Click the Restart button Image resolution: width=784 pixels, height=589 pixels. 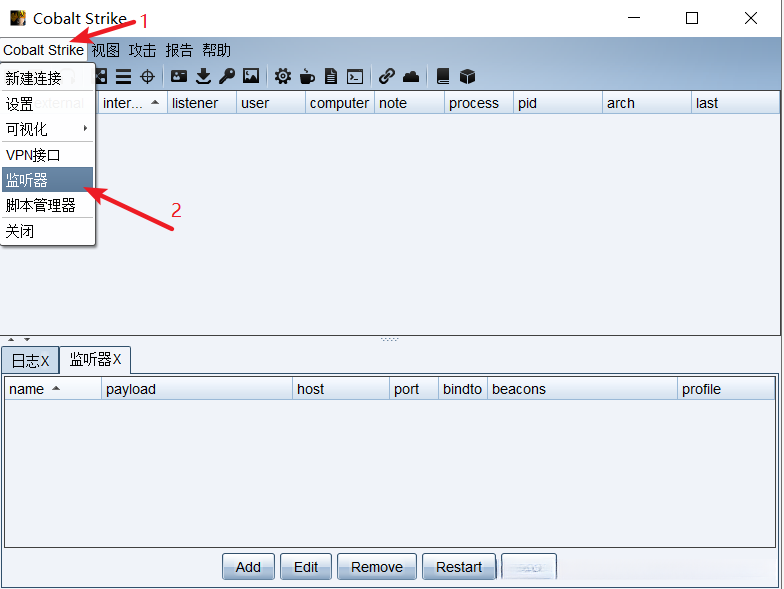pyautogui.click(x=459, y=567)
